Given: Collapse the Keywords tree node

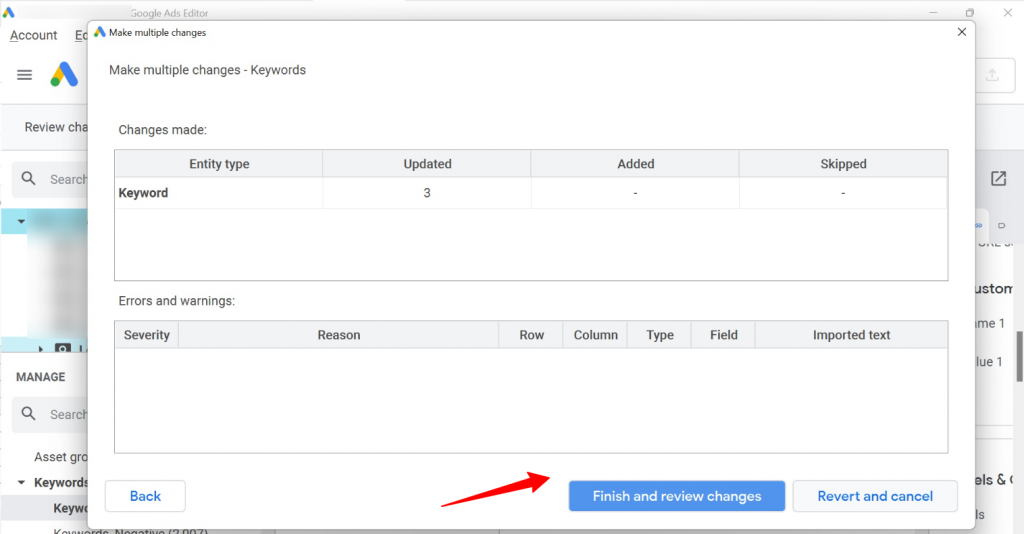Looking at the screenshot, I should click(21, 482).
